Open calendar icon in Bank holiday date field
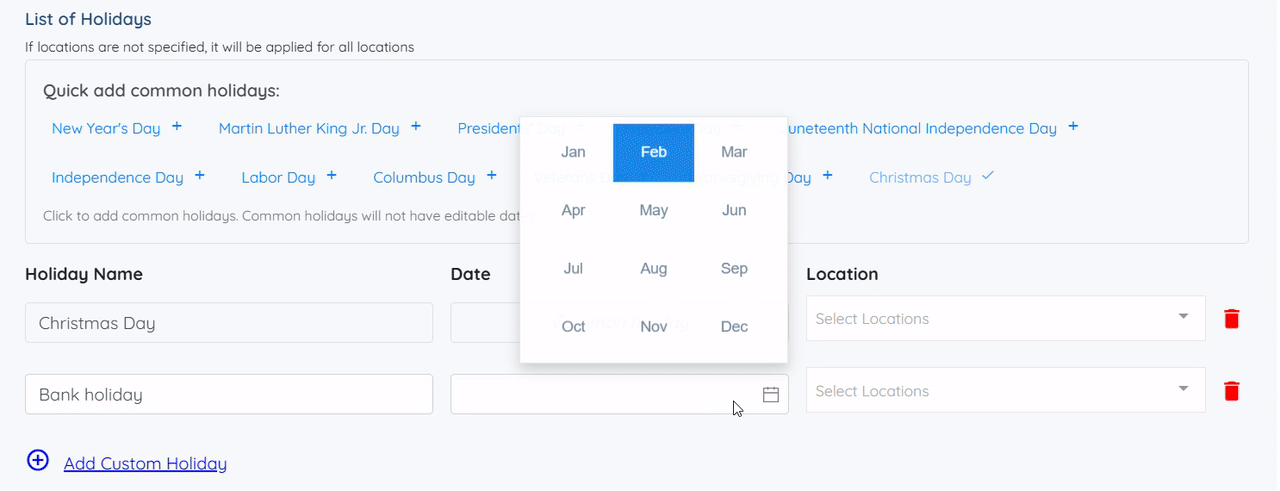The image size is (1280, 491). click(771, 395)
